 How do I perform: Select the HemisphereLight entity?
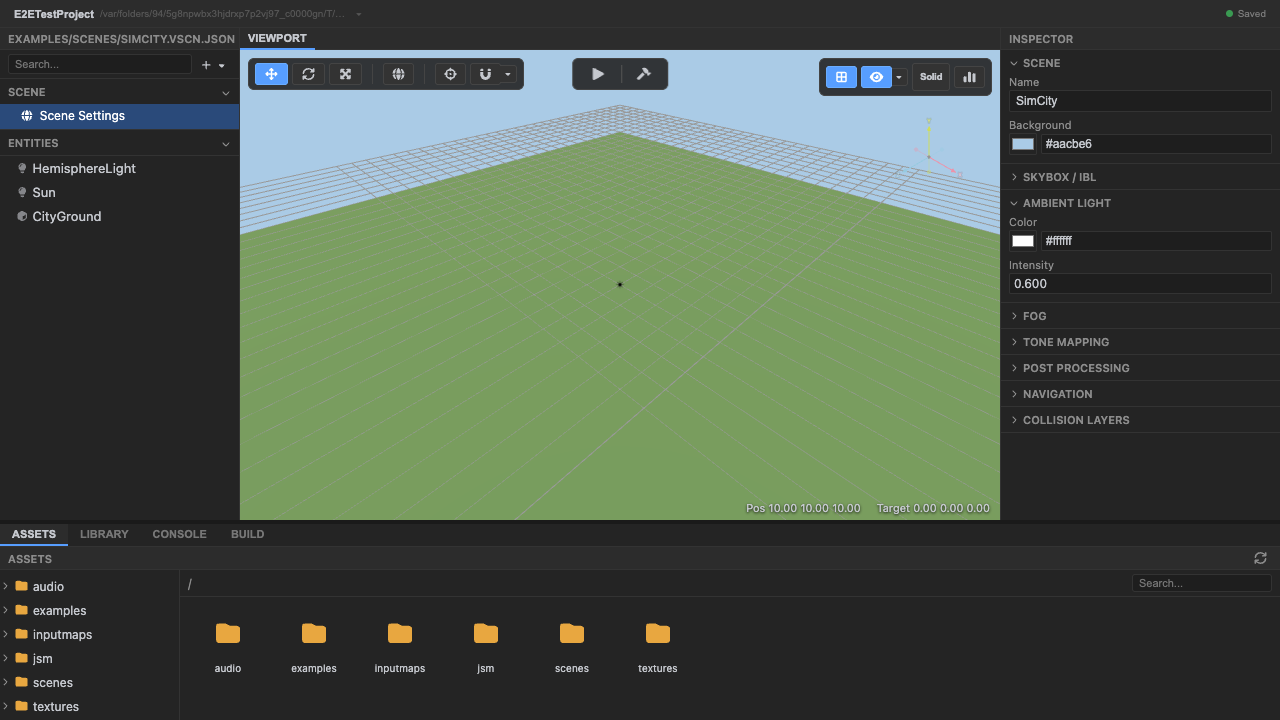coord(120,169)
